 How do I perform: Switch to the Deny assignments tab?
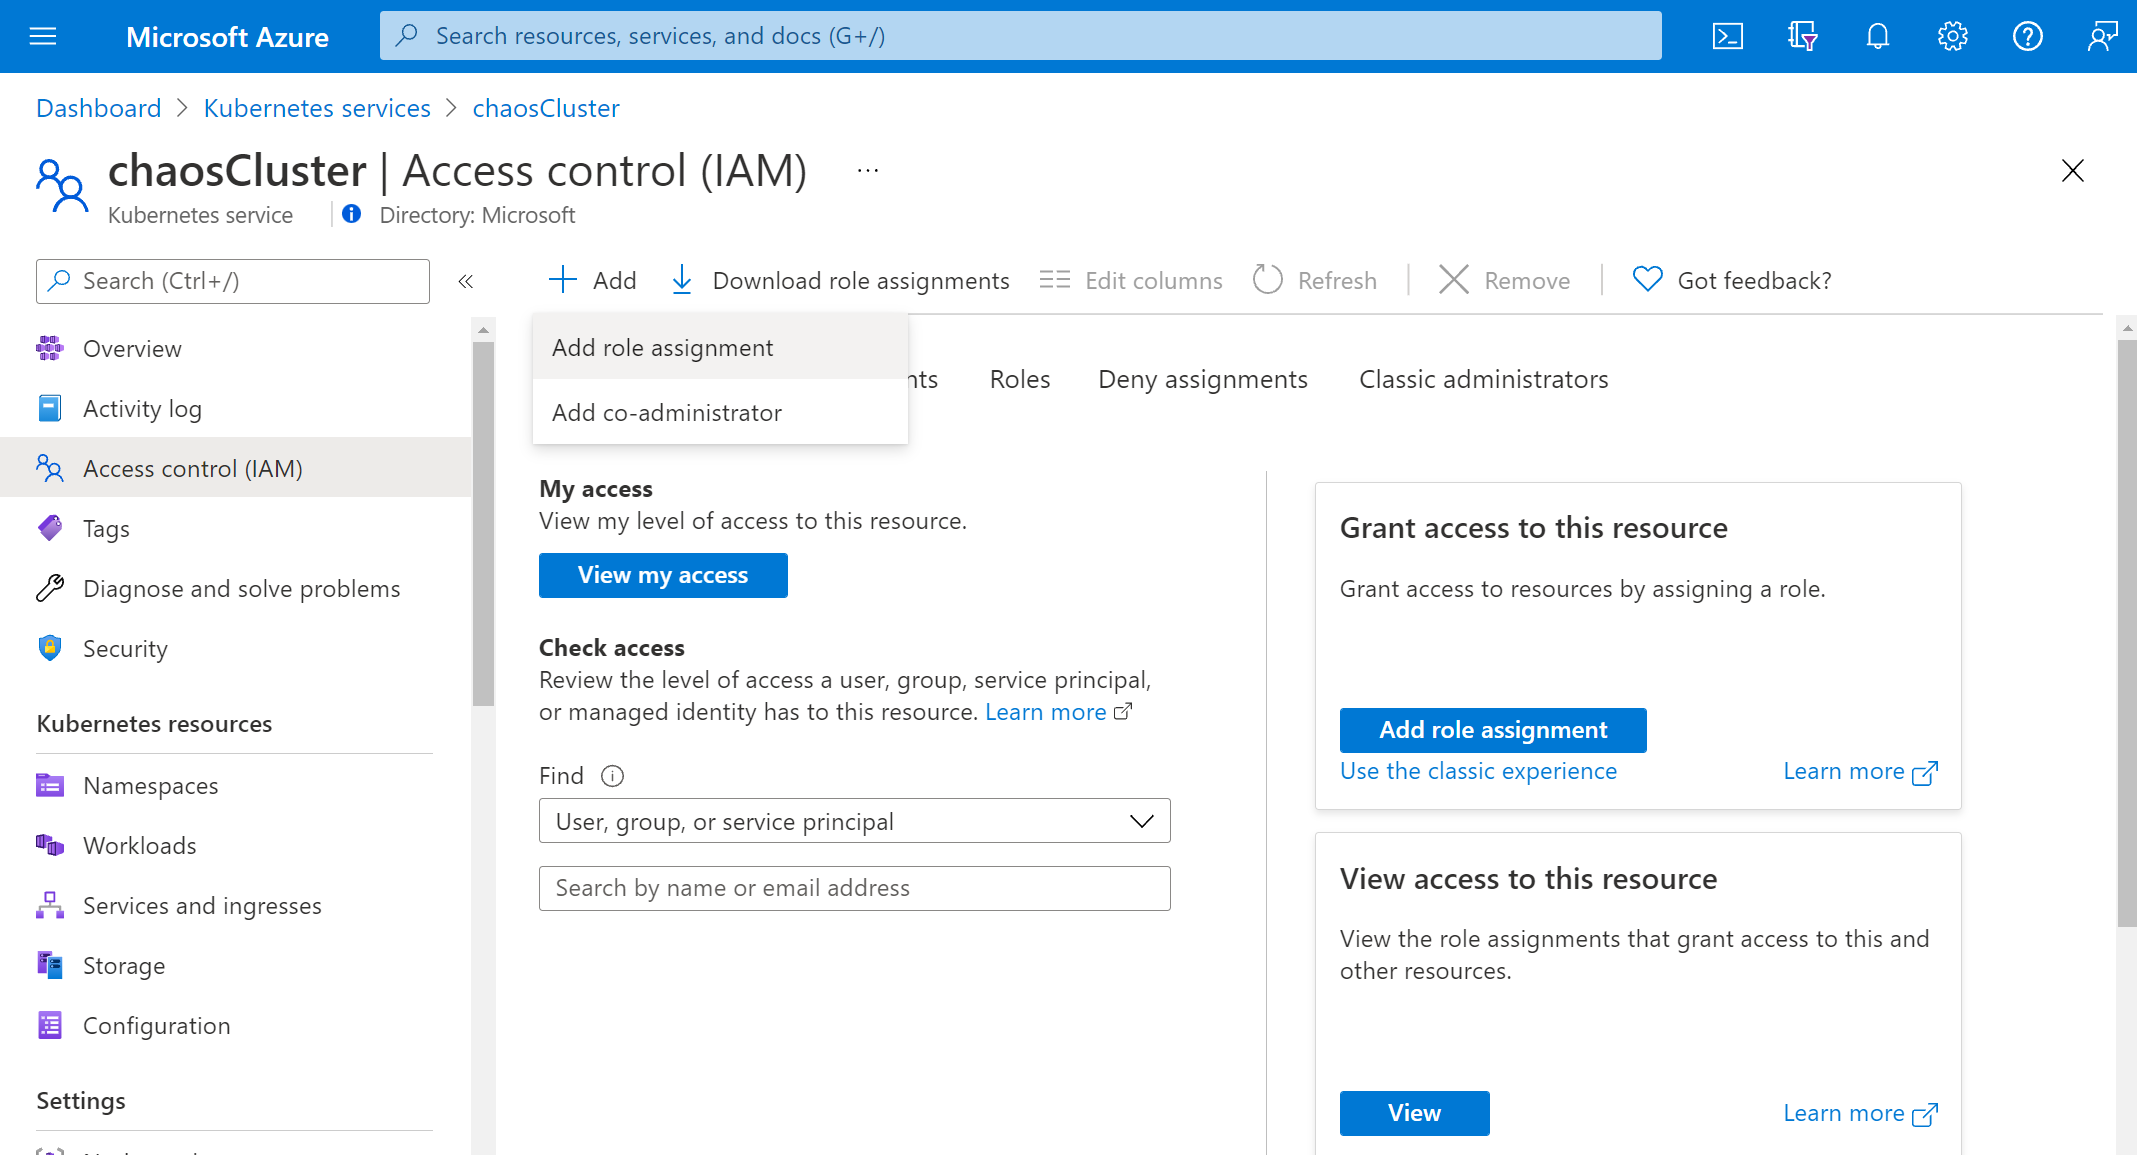point(1203,377)
